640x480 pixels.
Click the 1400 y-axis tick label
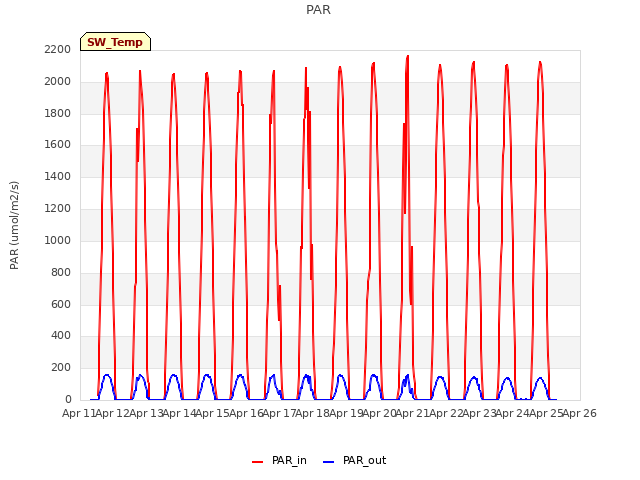[58, 176]
